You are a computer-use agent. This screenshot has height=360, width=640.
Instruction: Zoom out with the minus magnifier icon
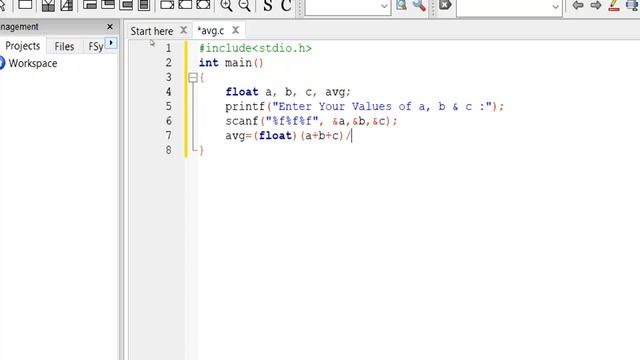pos(244,5)
